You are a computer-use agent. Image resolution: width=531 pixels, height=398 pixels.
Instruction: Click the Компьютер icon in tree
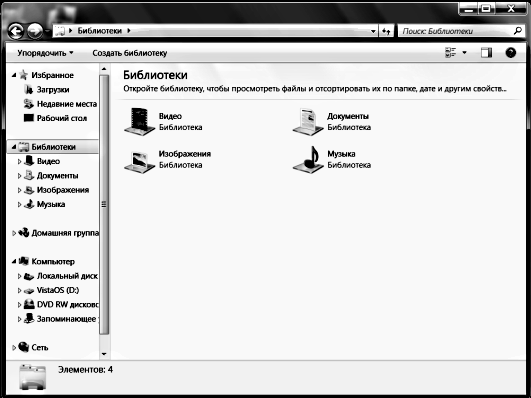[x=24, y=261]
